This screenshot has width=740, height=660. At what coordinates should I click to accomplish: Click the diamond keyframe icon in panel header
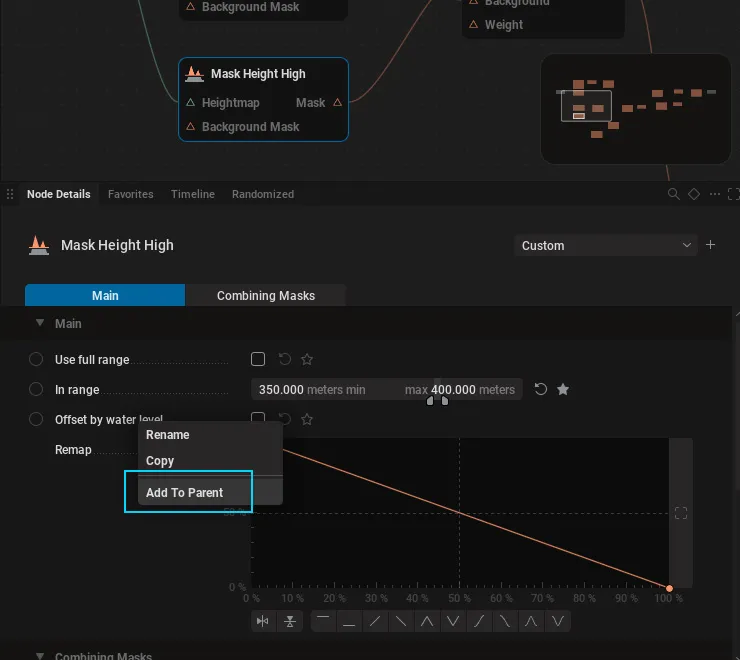click(694, 194)
